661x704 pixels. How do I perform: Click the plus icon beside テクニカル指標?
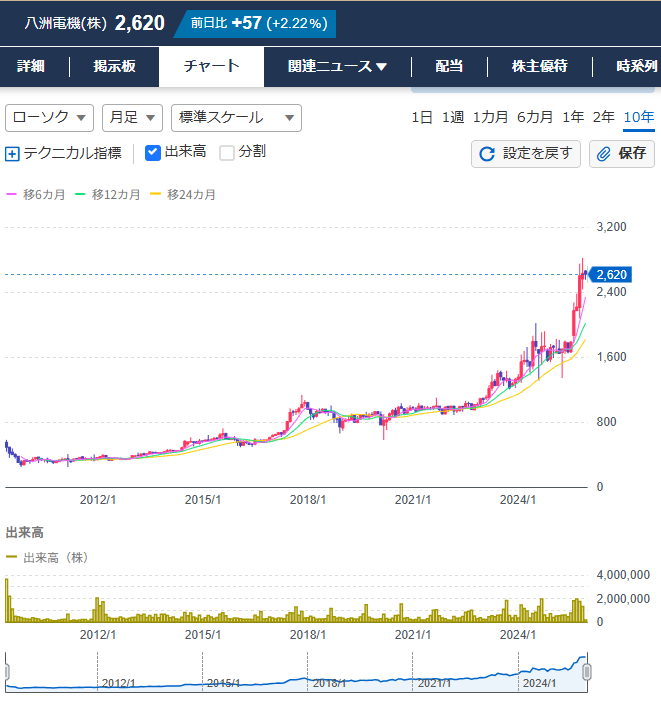[x=13, y=154]
